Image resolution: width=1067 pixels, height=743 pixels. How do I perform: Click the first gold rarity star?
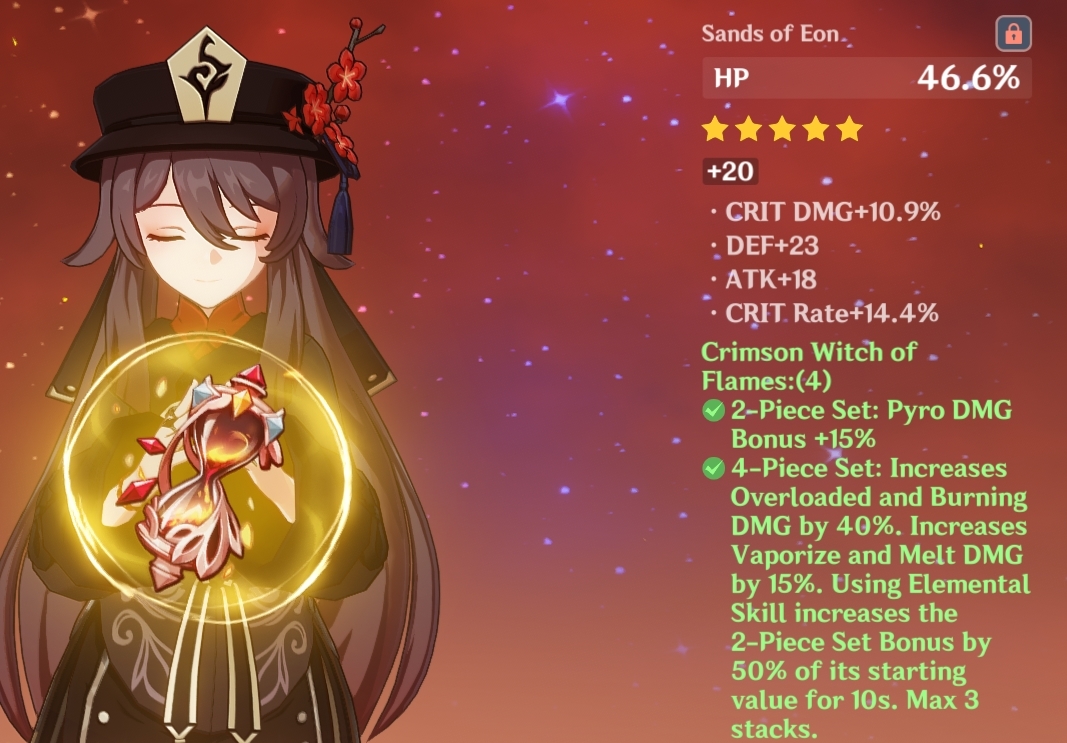pyautogui.click(x=715, y=129)
